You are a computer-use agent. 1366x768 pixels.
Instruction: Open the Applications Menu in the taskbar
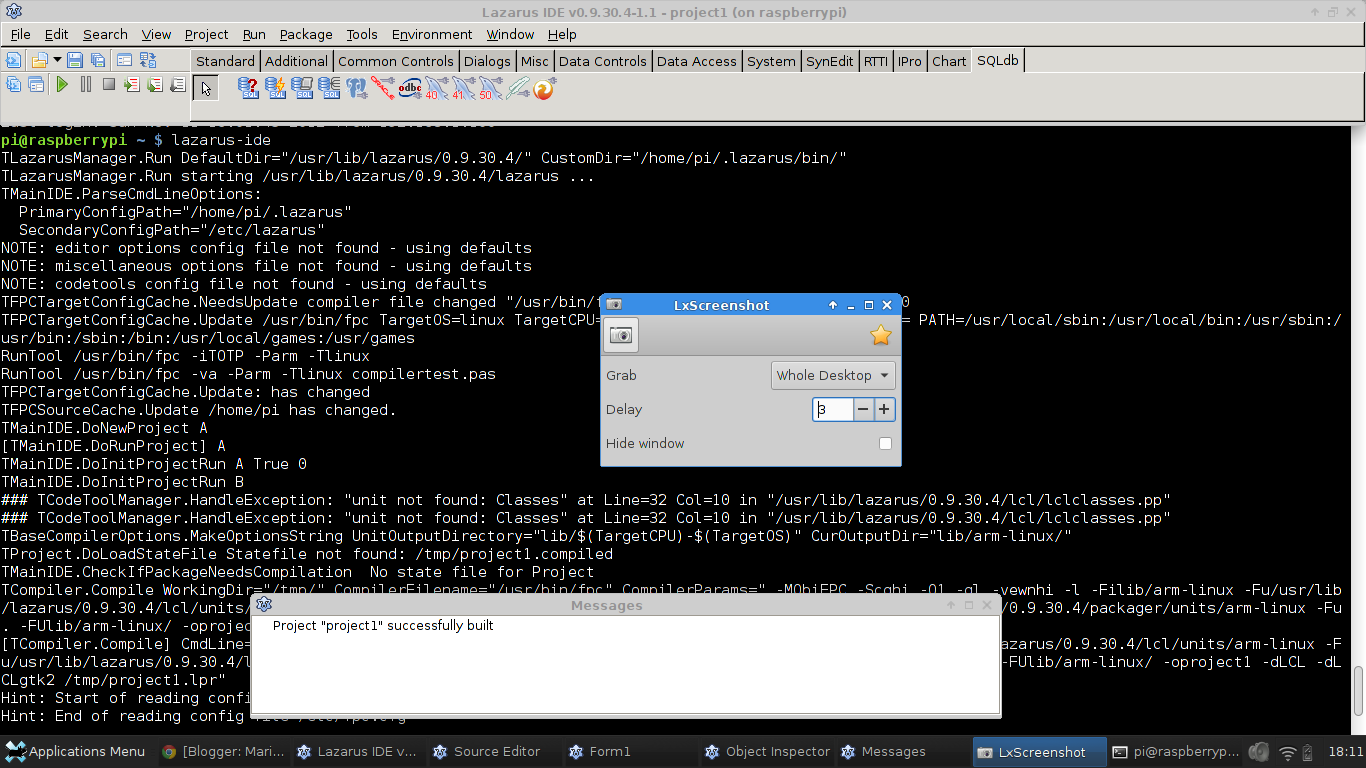75,751
